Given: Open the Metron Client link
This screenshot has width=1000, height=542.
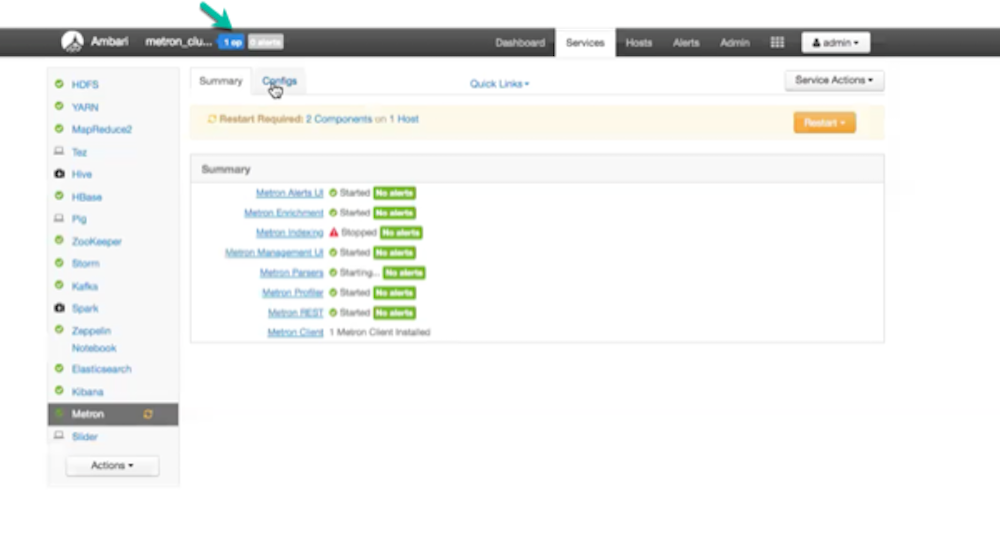Looking at the screenshot, I should pos(295,332).
